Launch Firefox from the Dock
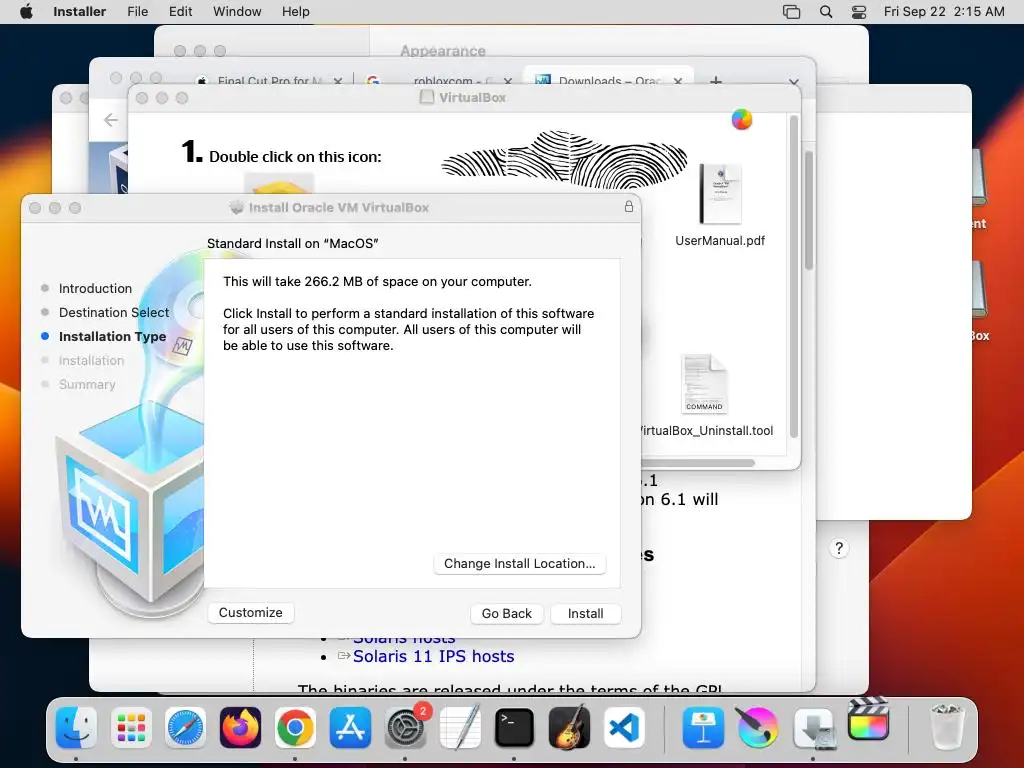 pyautogui.click(x=240, y=728)
